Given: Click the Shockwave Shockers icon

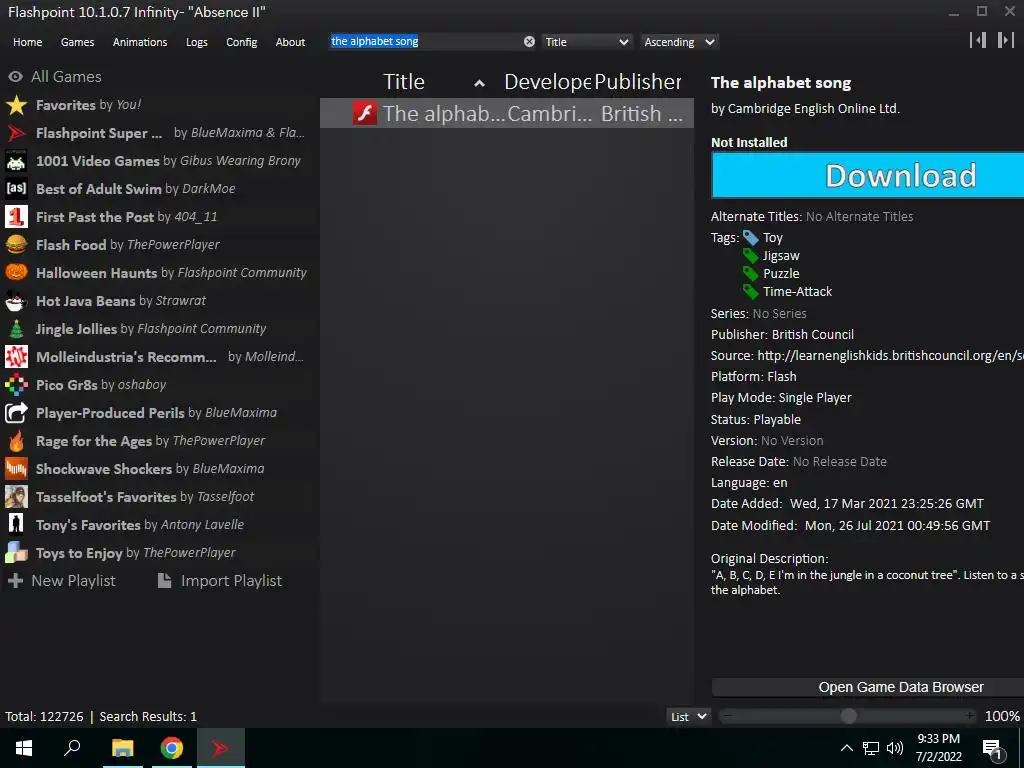Looking at the screenshot, I should [16, 469].
